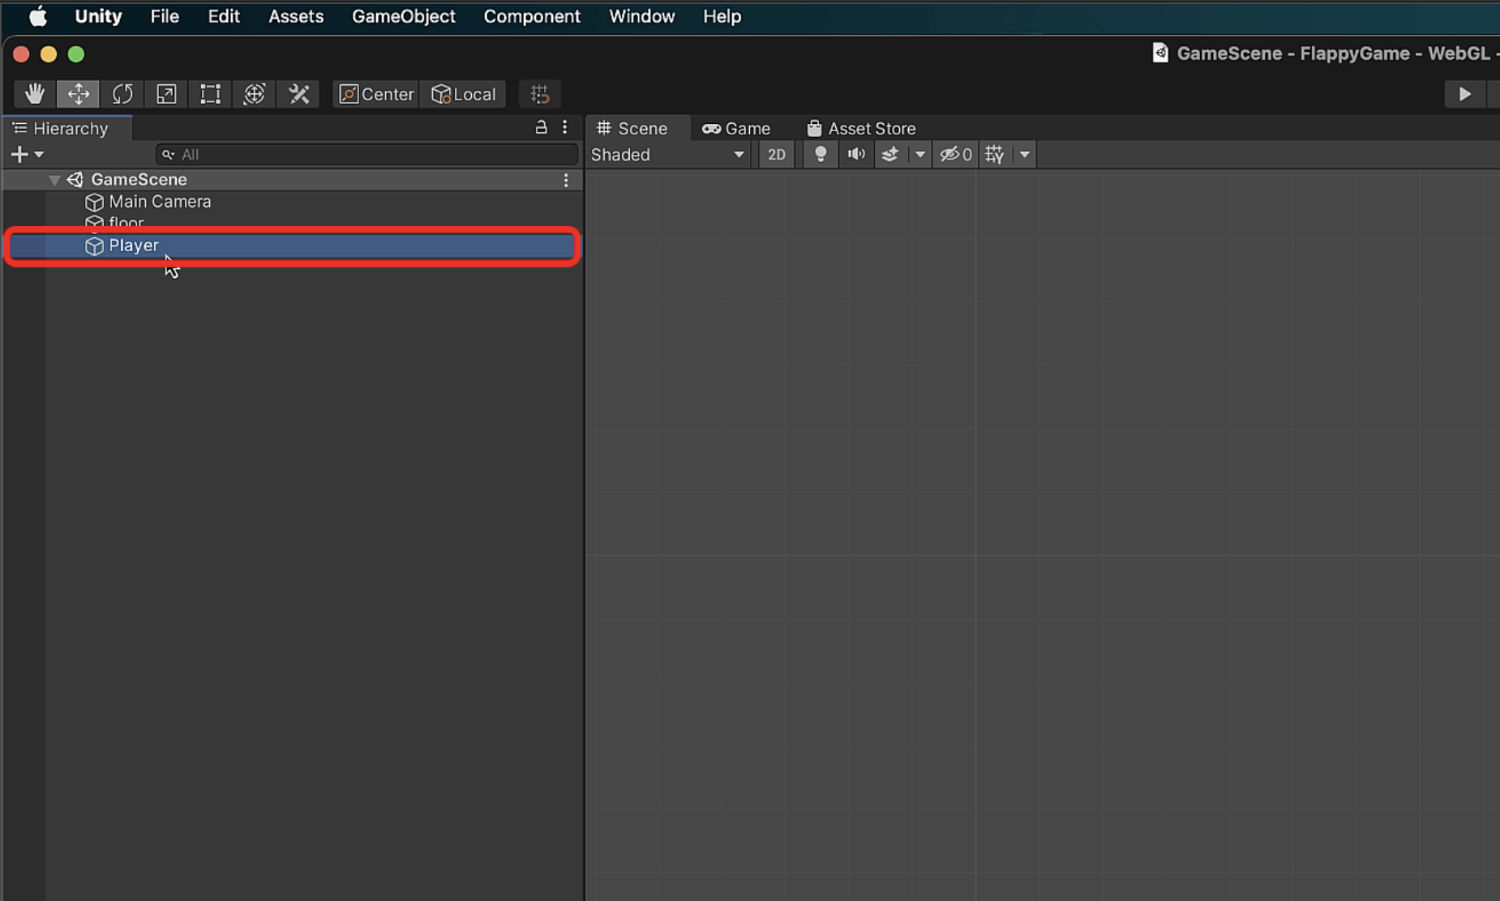
Task: Toggle scene grid visibility
Action: (x=994, y=154)
